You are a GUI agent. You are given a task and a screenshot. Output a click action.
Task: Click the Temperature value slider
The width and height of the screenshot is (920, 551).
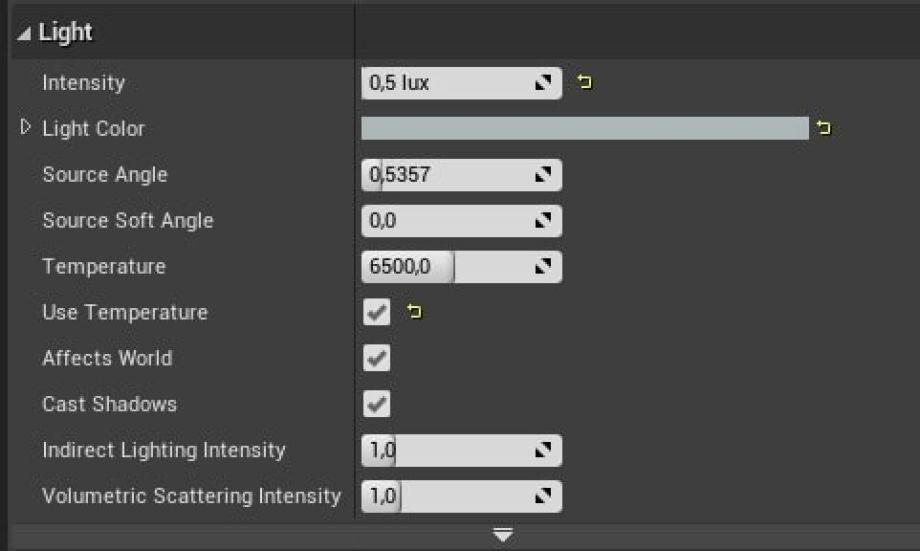[x=440, y=267]
